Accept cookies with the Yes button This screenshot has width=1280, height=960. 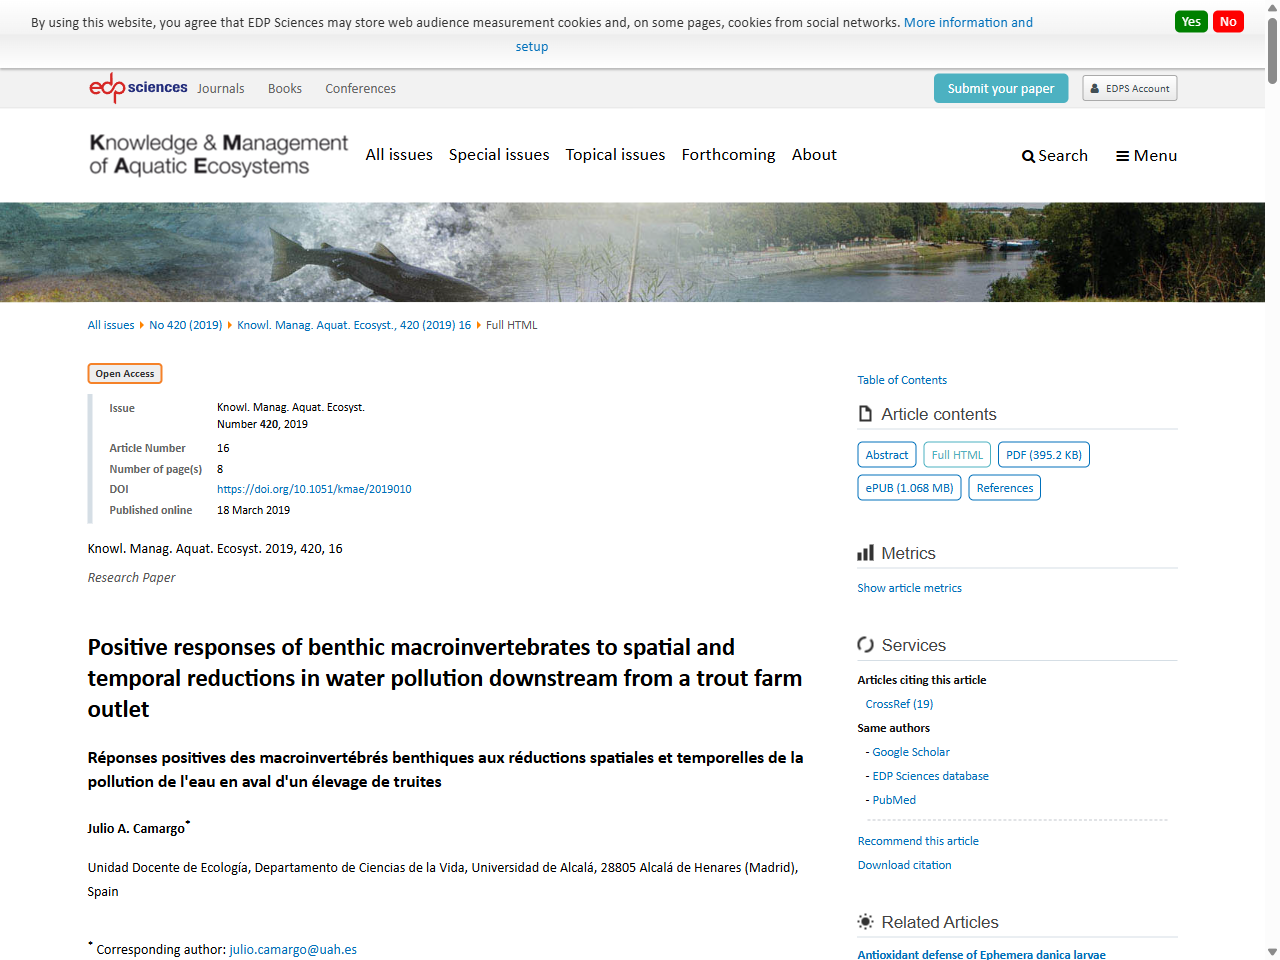[x=1190, y=20]
